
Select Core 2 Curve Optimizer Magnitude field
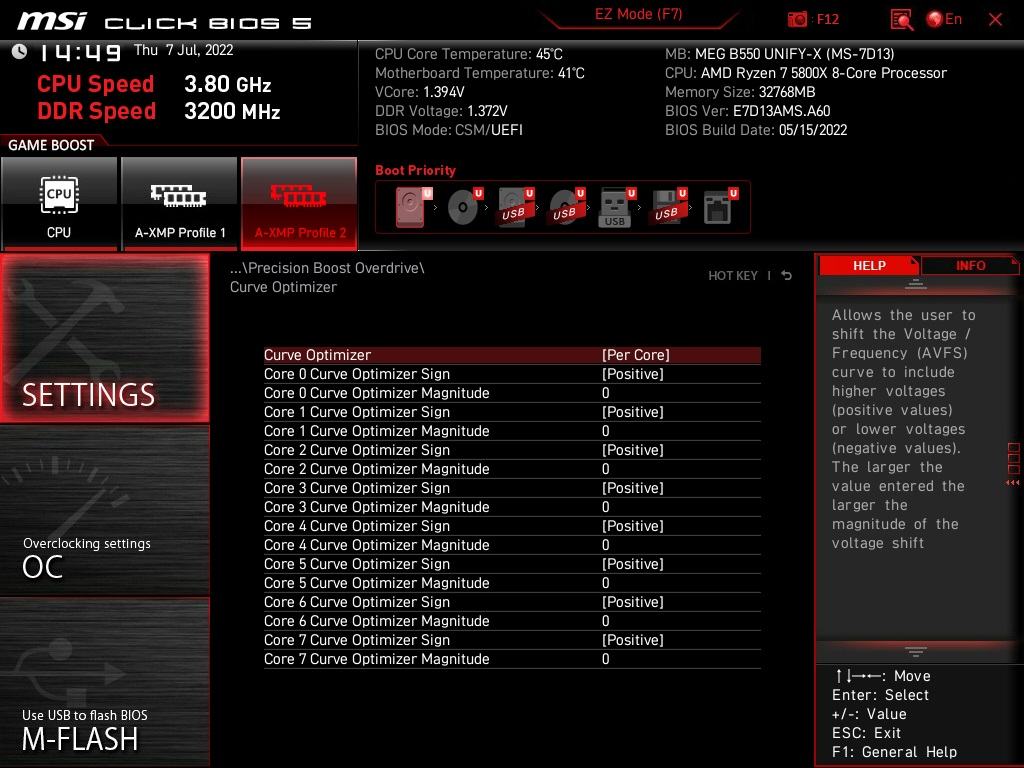tap(512, 469)
